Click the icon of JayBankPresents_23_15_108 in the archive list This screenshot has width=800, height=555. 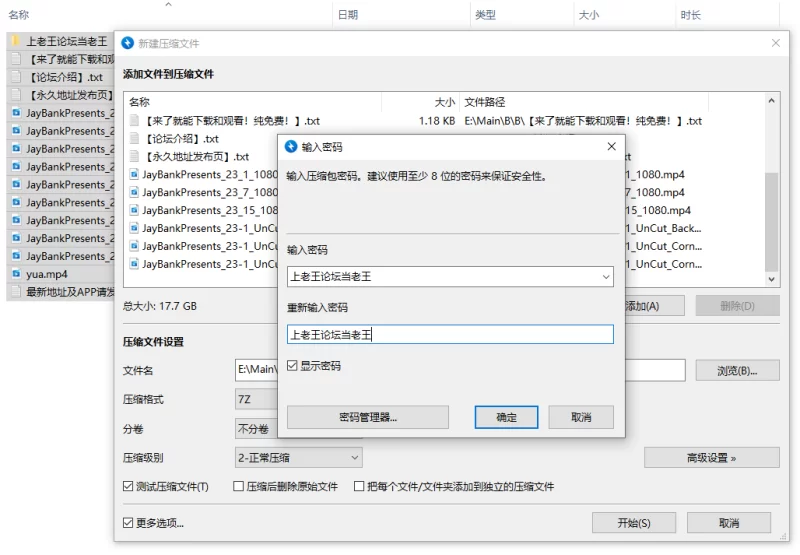point(134,210)
